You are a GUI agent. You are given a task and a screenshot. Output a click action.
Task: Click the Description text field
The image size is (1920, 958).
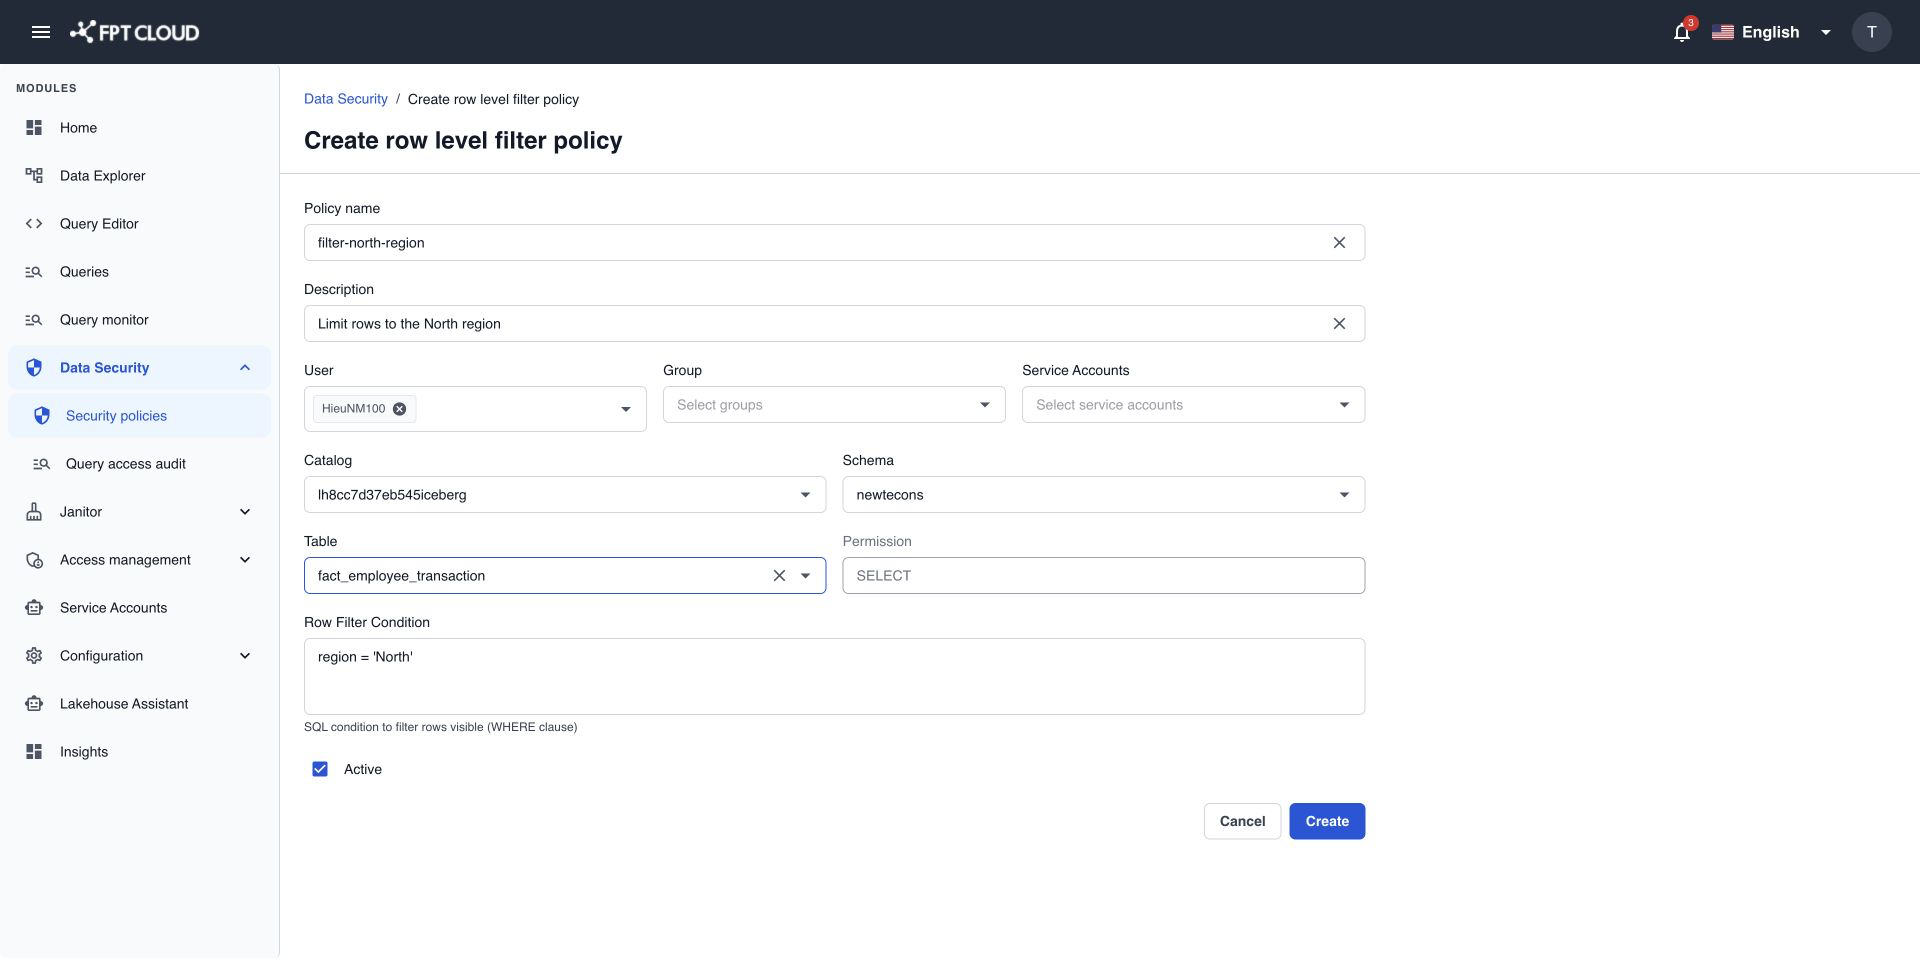tap(834, 324)
